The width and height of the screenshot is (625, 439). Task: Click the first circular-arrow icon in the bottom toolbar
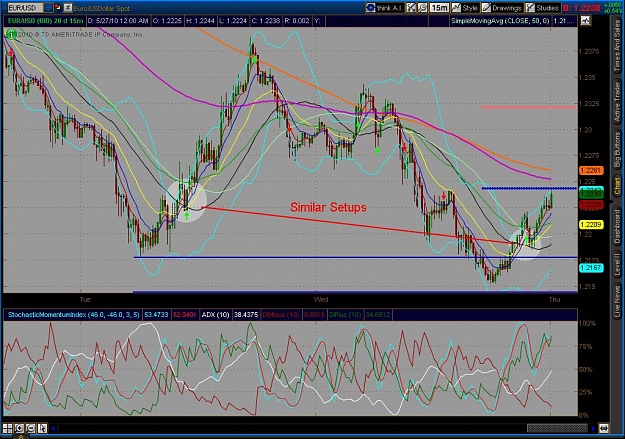19,428
